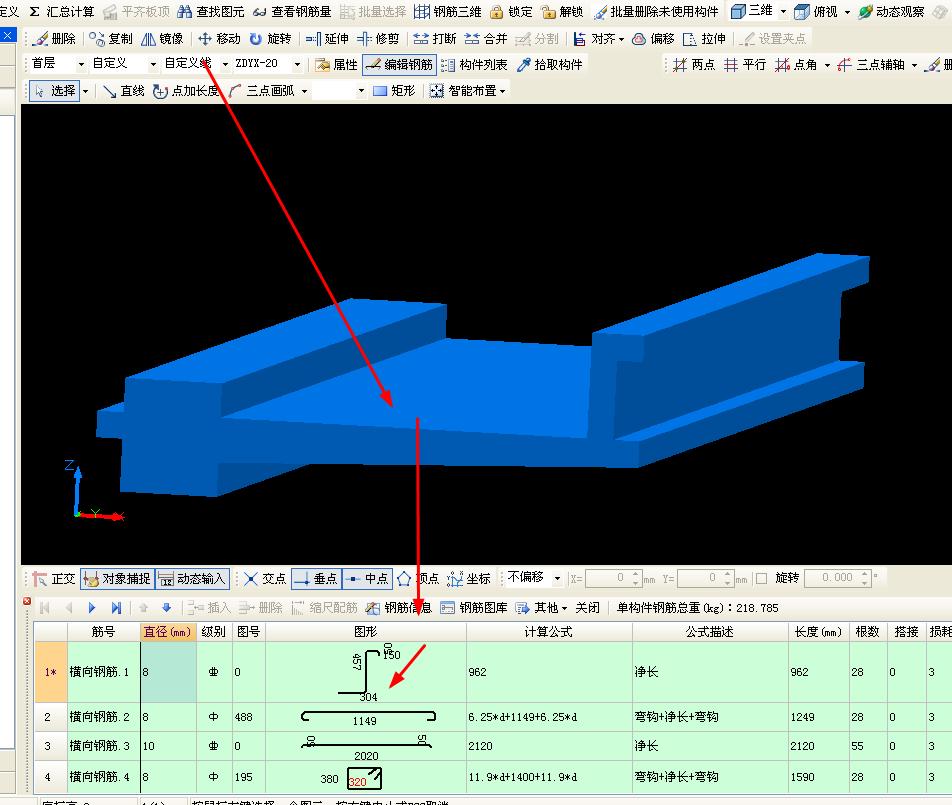Toggle 坐标 coordinate snap
952x805 pixels.
pos(469,579)
